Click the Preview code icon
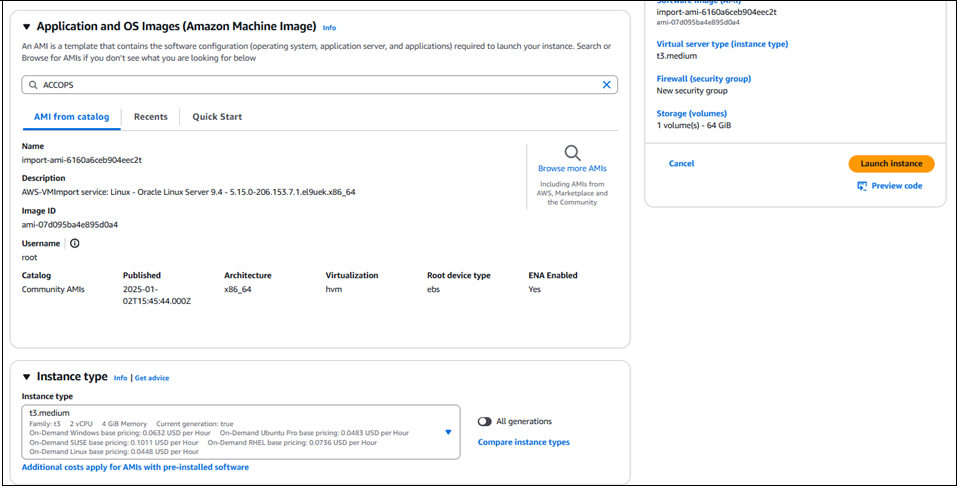957x488 pixels. click(x=862, y=186)
